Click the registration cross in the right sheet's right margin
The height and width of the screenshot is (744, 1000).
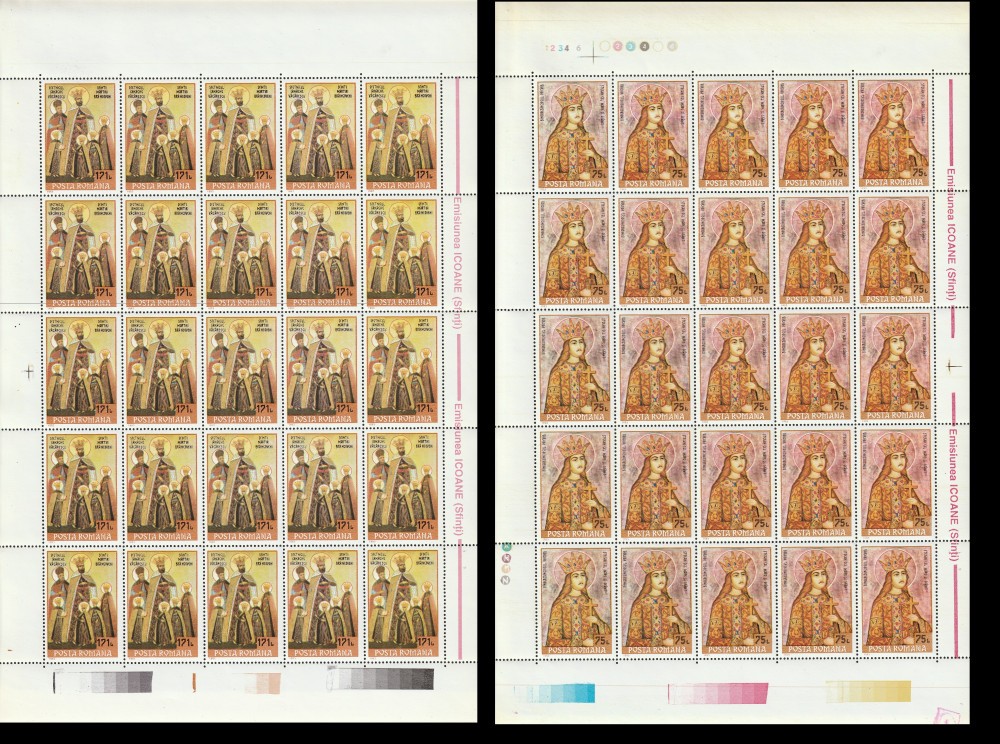pyautogui.click(x=953, y=366)
